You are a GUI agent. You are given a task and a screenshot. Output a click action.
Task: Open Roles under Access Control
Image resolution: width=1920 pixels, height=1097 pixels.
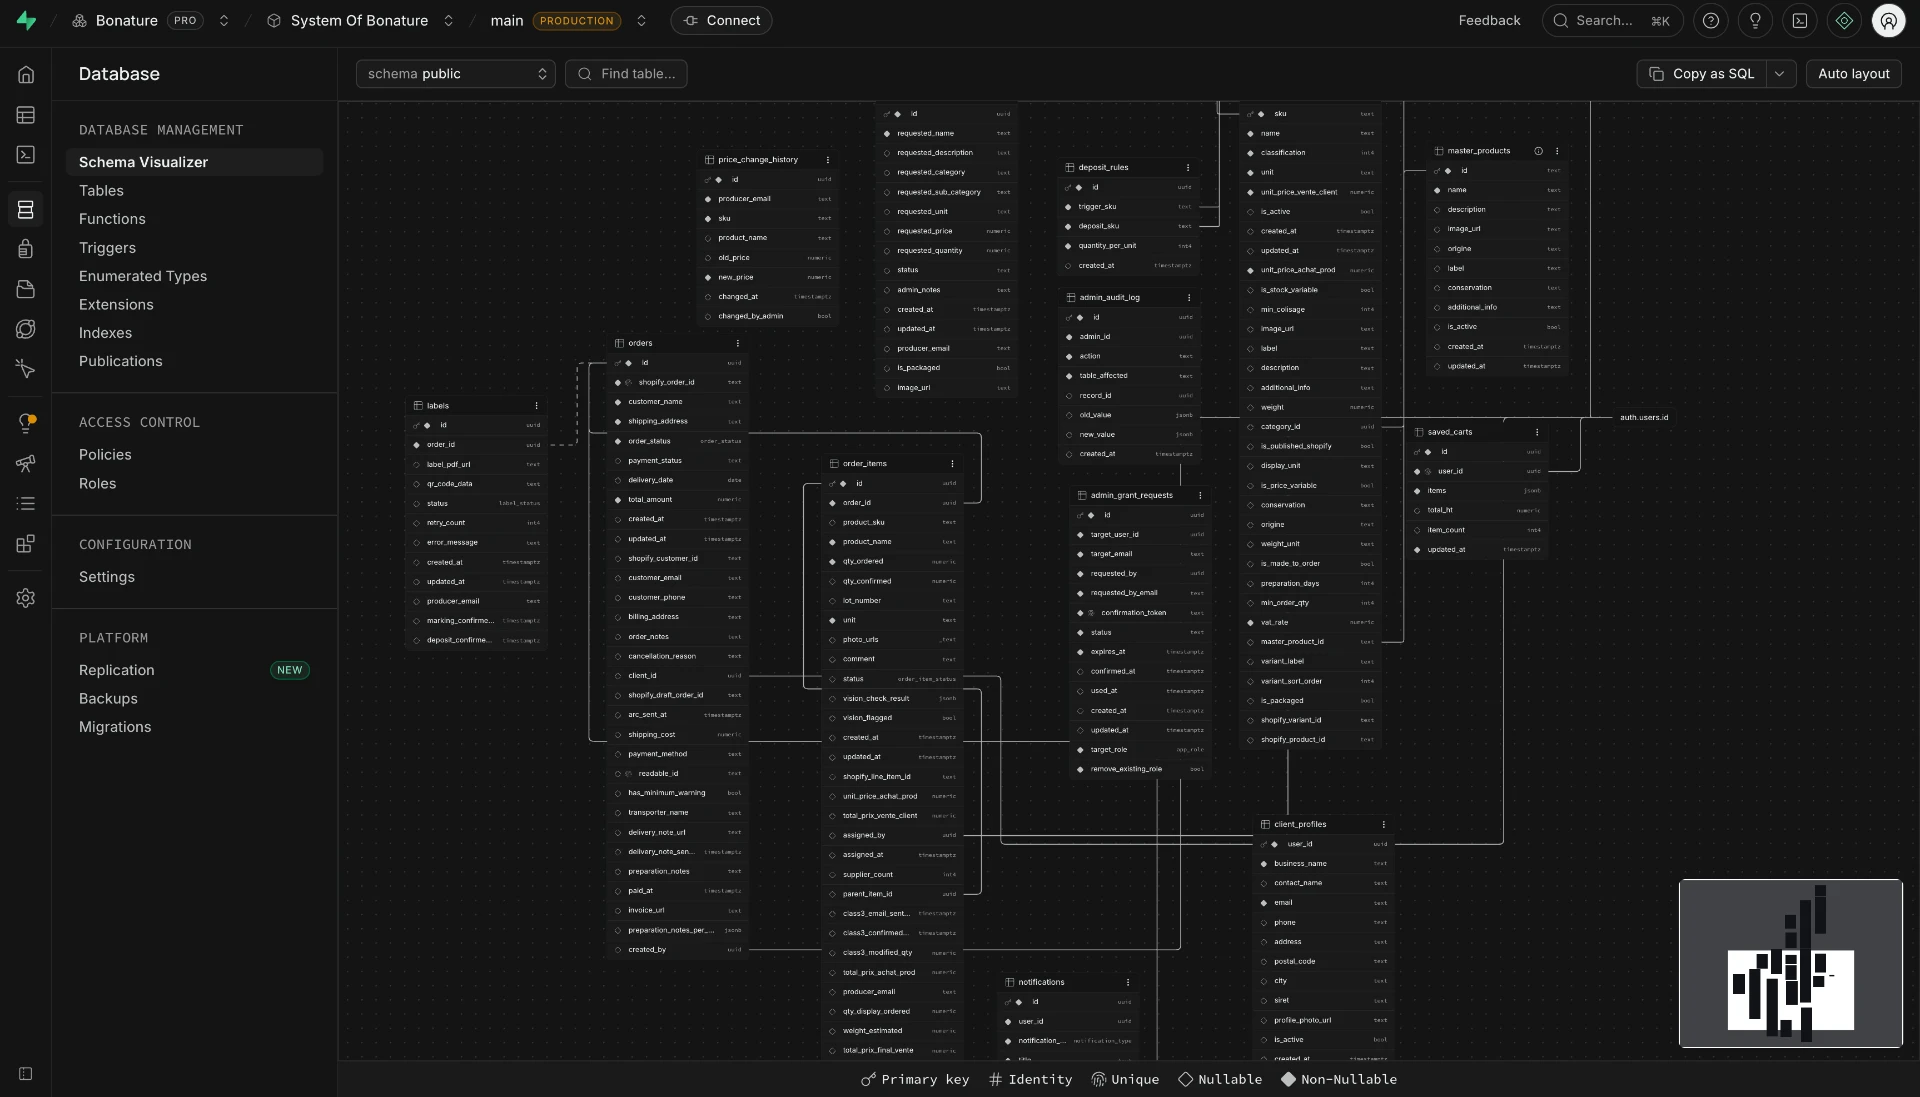(97, 484)
